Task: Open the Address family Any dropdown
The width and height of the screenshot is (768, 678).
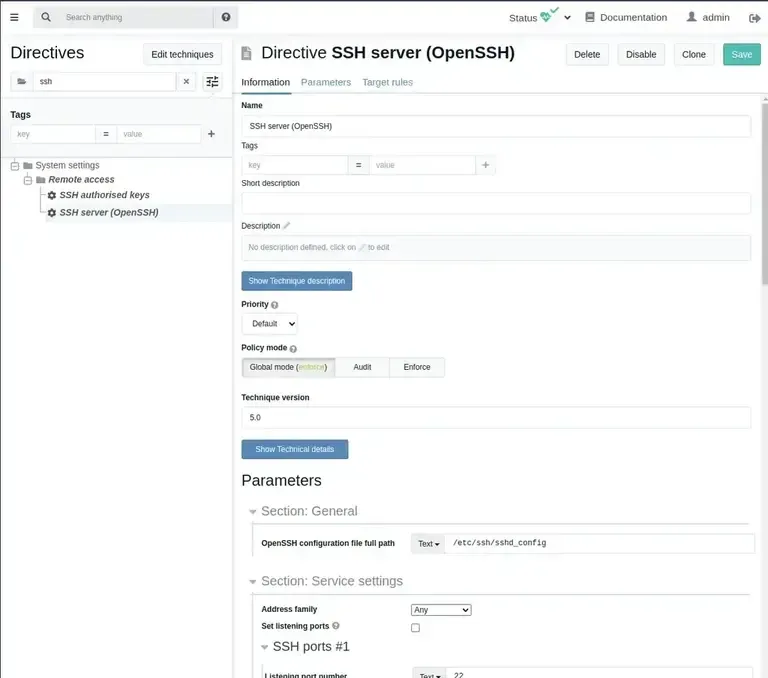Action: tap(441, 610)
